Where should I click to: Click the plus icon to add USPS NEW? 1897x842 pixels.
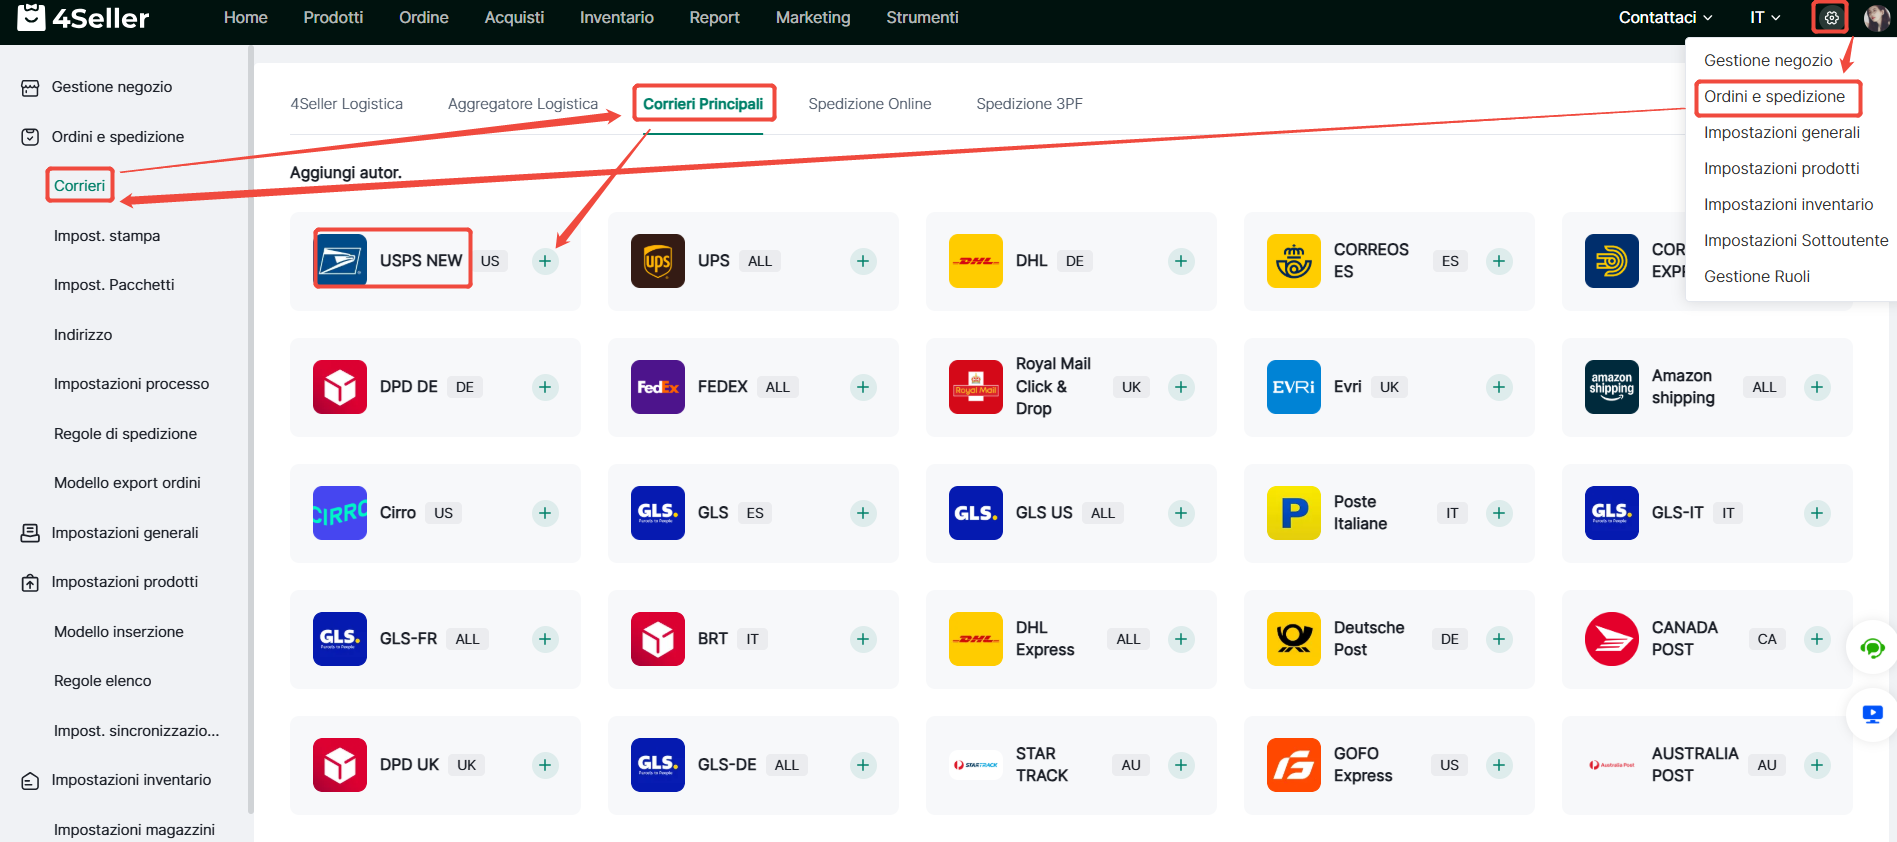(x=545, y=261)
